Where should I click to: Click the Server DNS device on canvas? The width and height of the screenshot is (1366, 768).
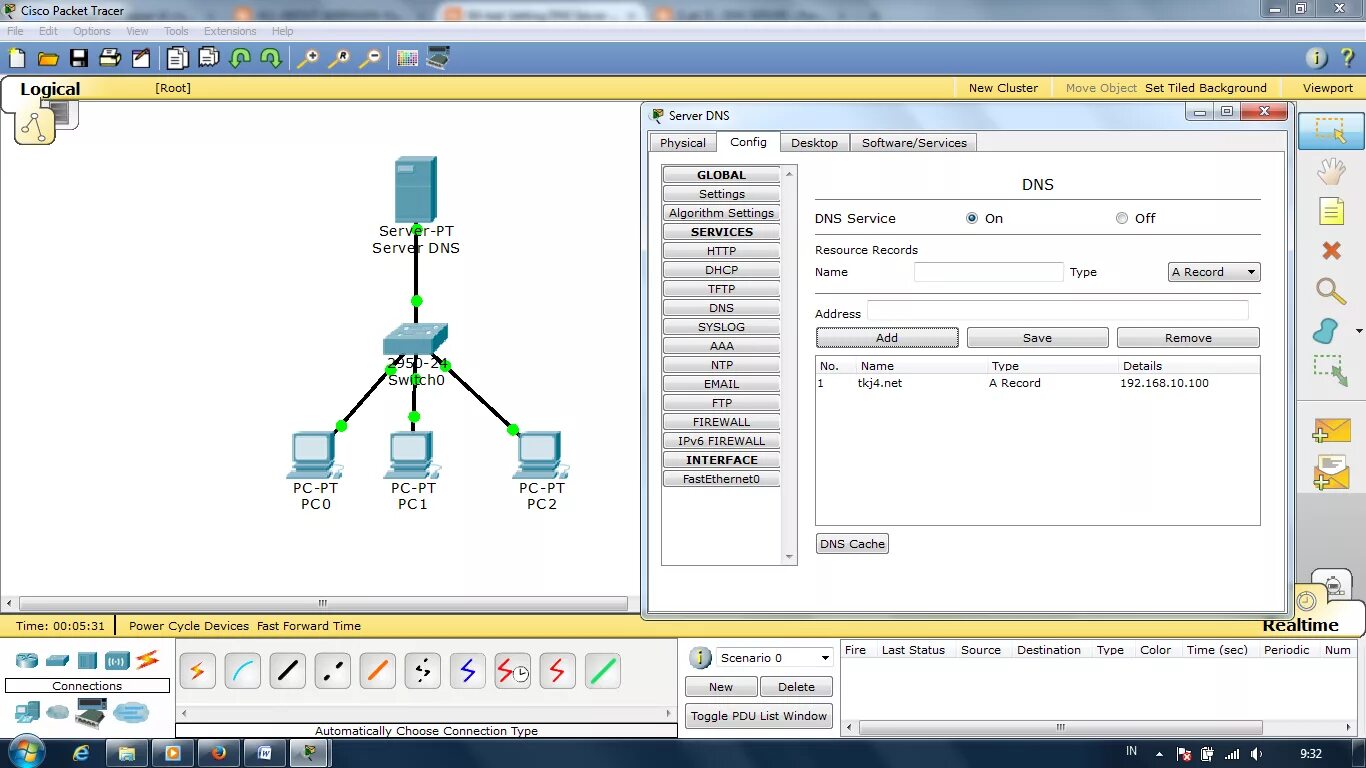click(x=415, y=190)
